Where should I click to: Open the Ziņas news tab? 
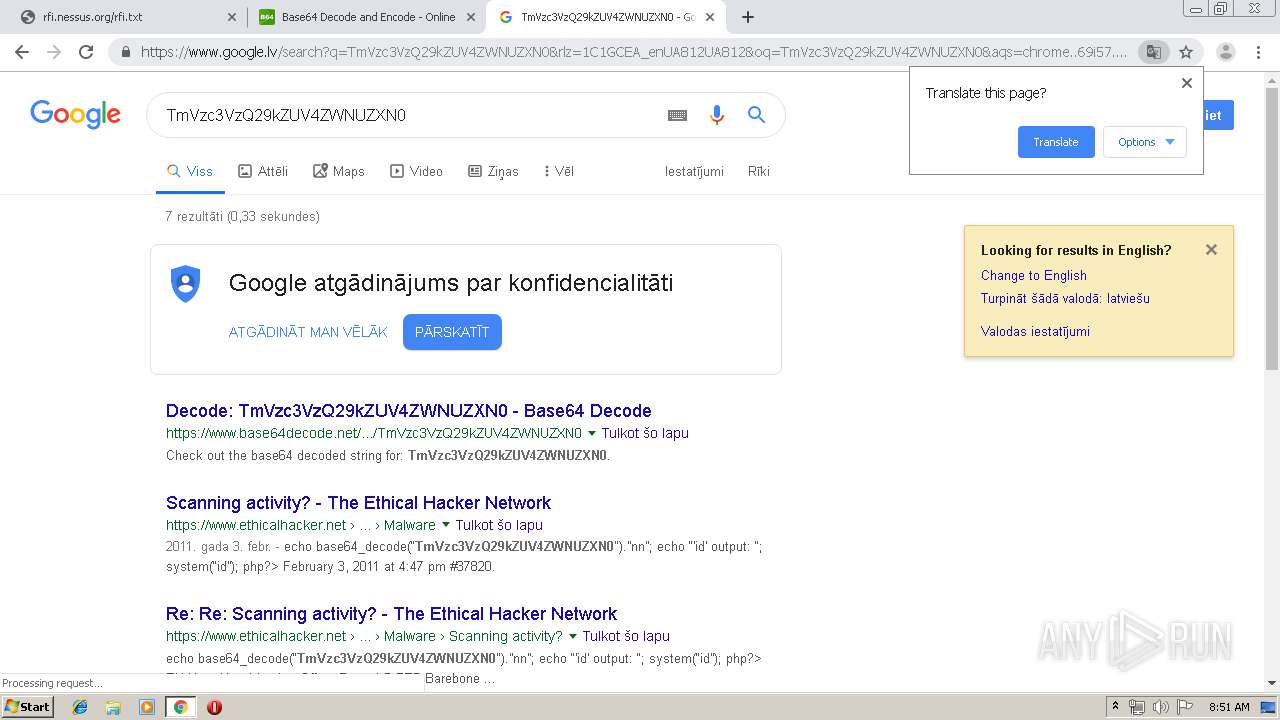493,171
